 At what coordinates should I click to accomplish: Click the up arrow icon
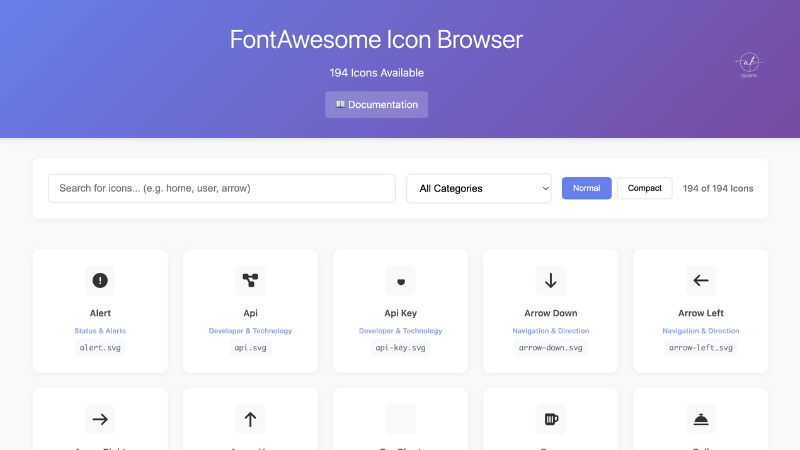(250, 419)
